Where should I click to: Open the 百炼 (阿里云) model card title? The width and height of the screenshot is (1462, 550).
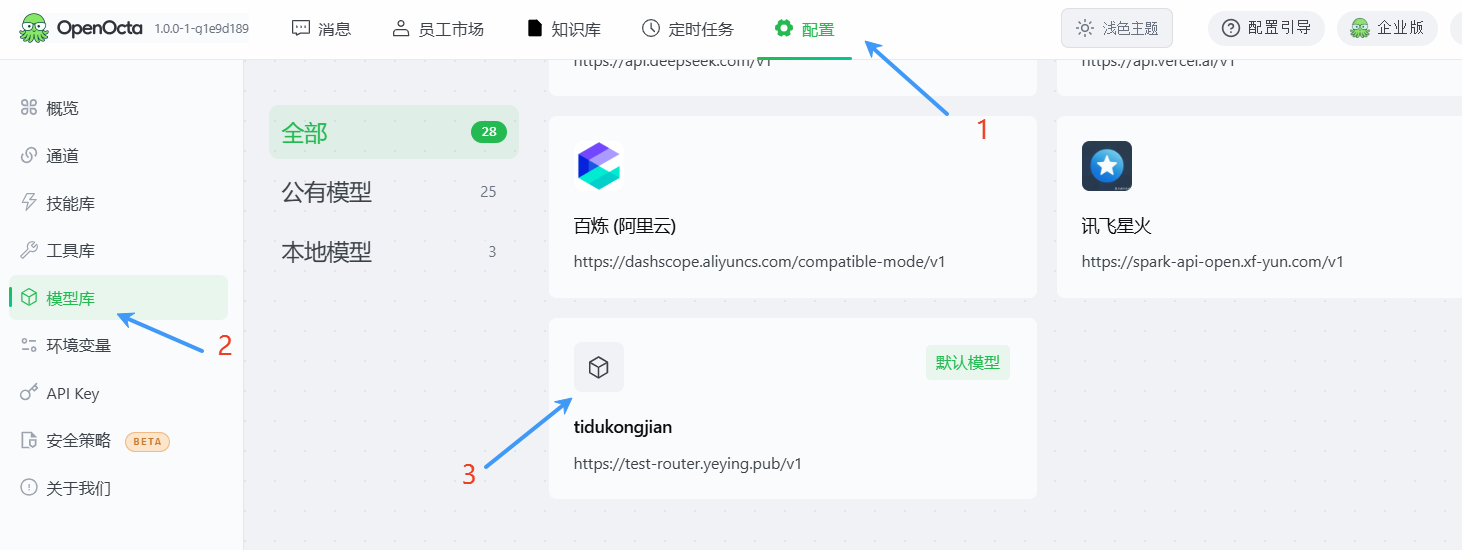coord(625,226)
